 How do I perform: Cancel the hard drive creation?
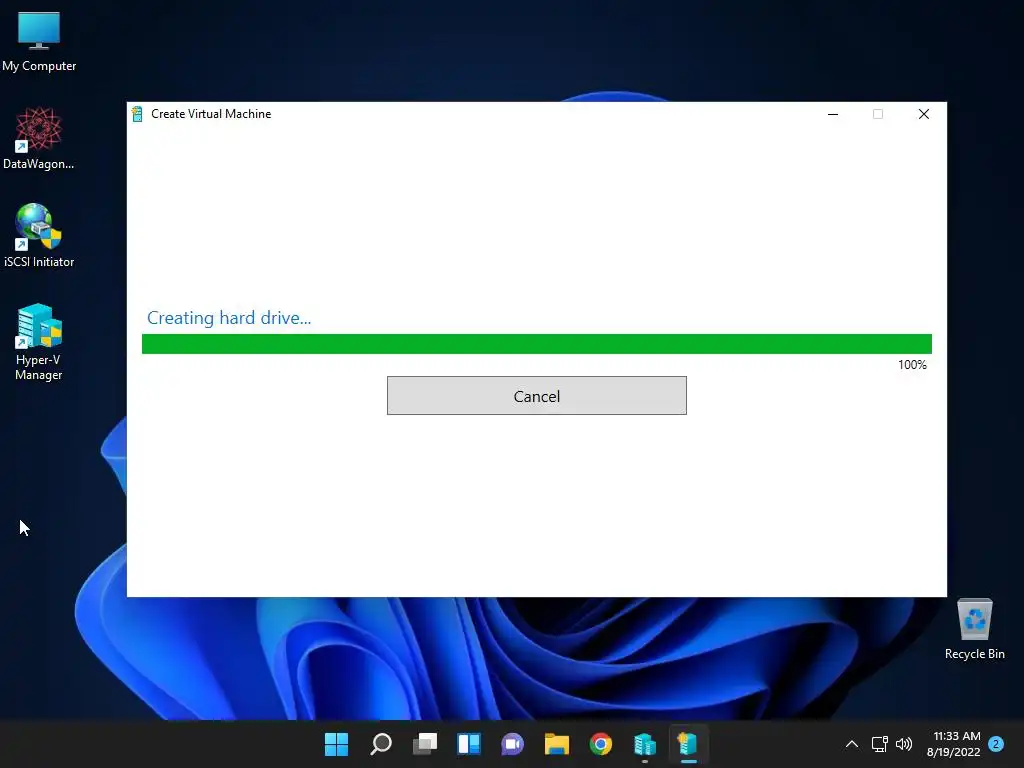(x=536, y=396)
